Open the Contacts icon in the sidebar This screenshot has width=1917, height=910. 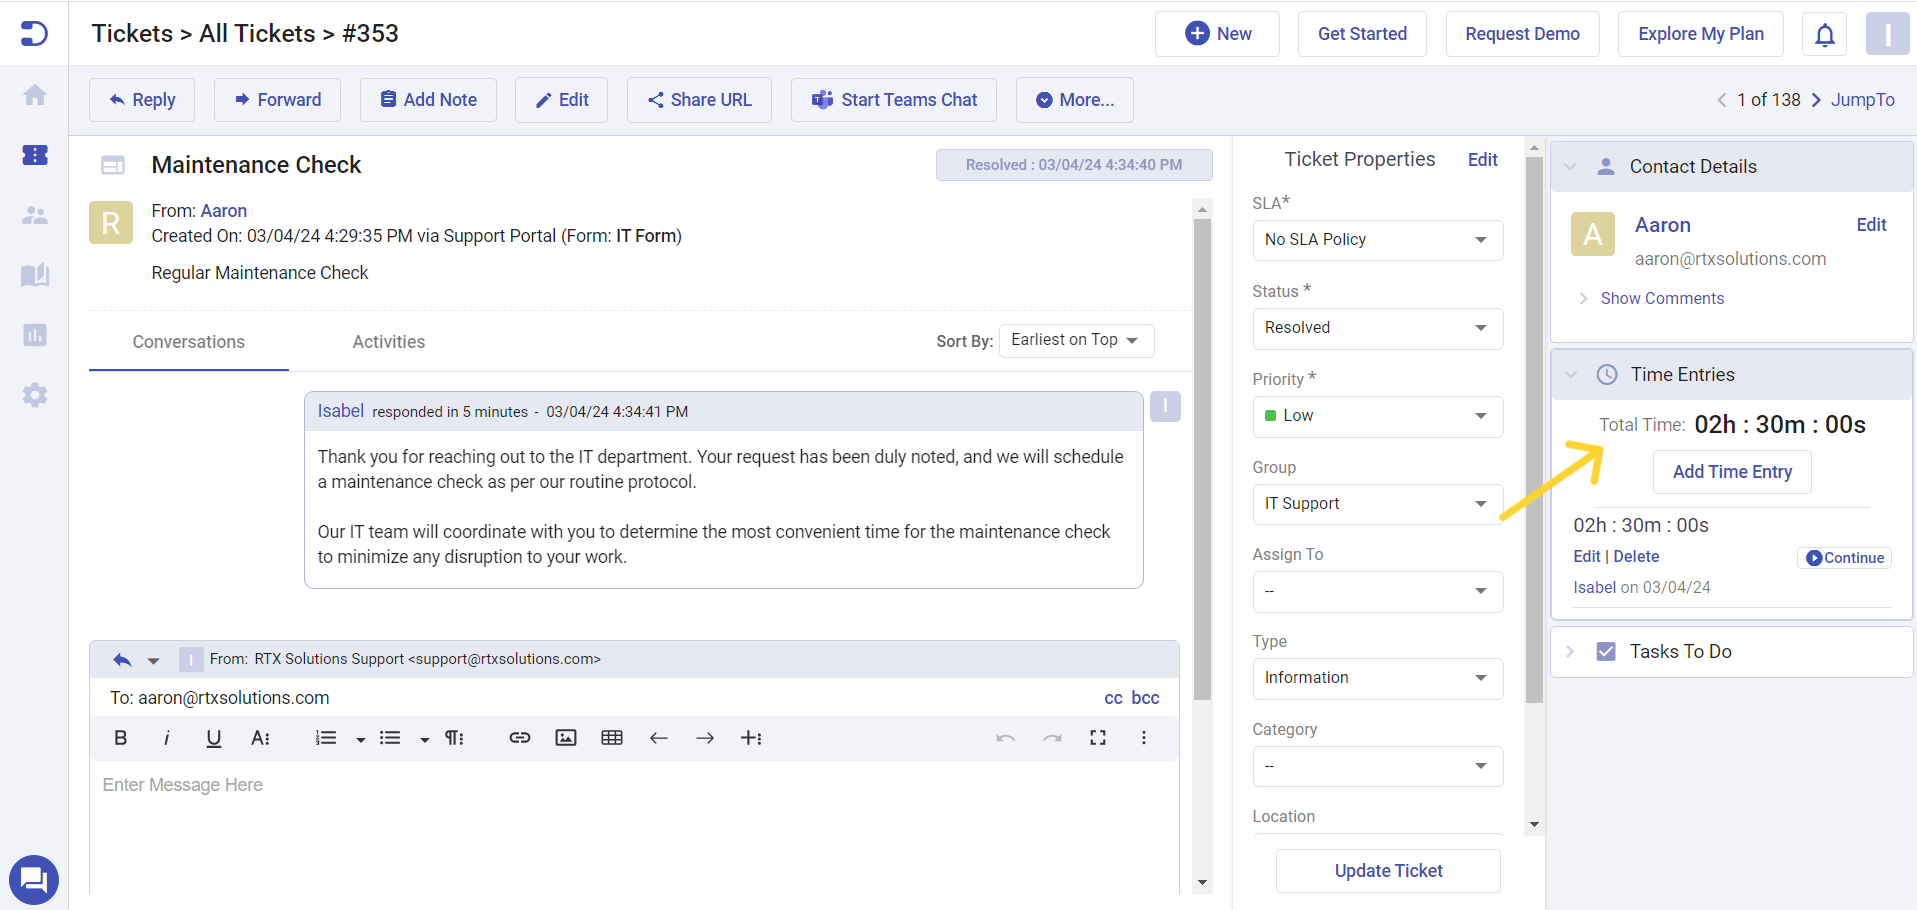click(34, 215)
